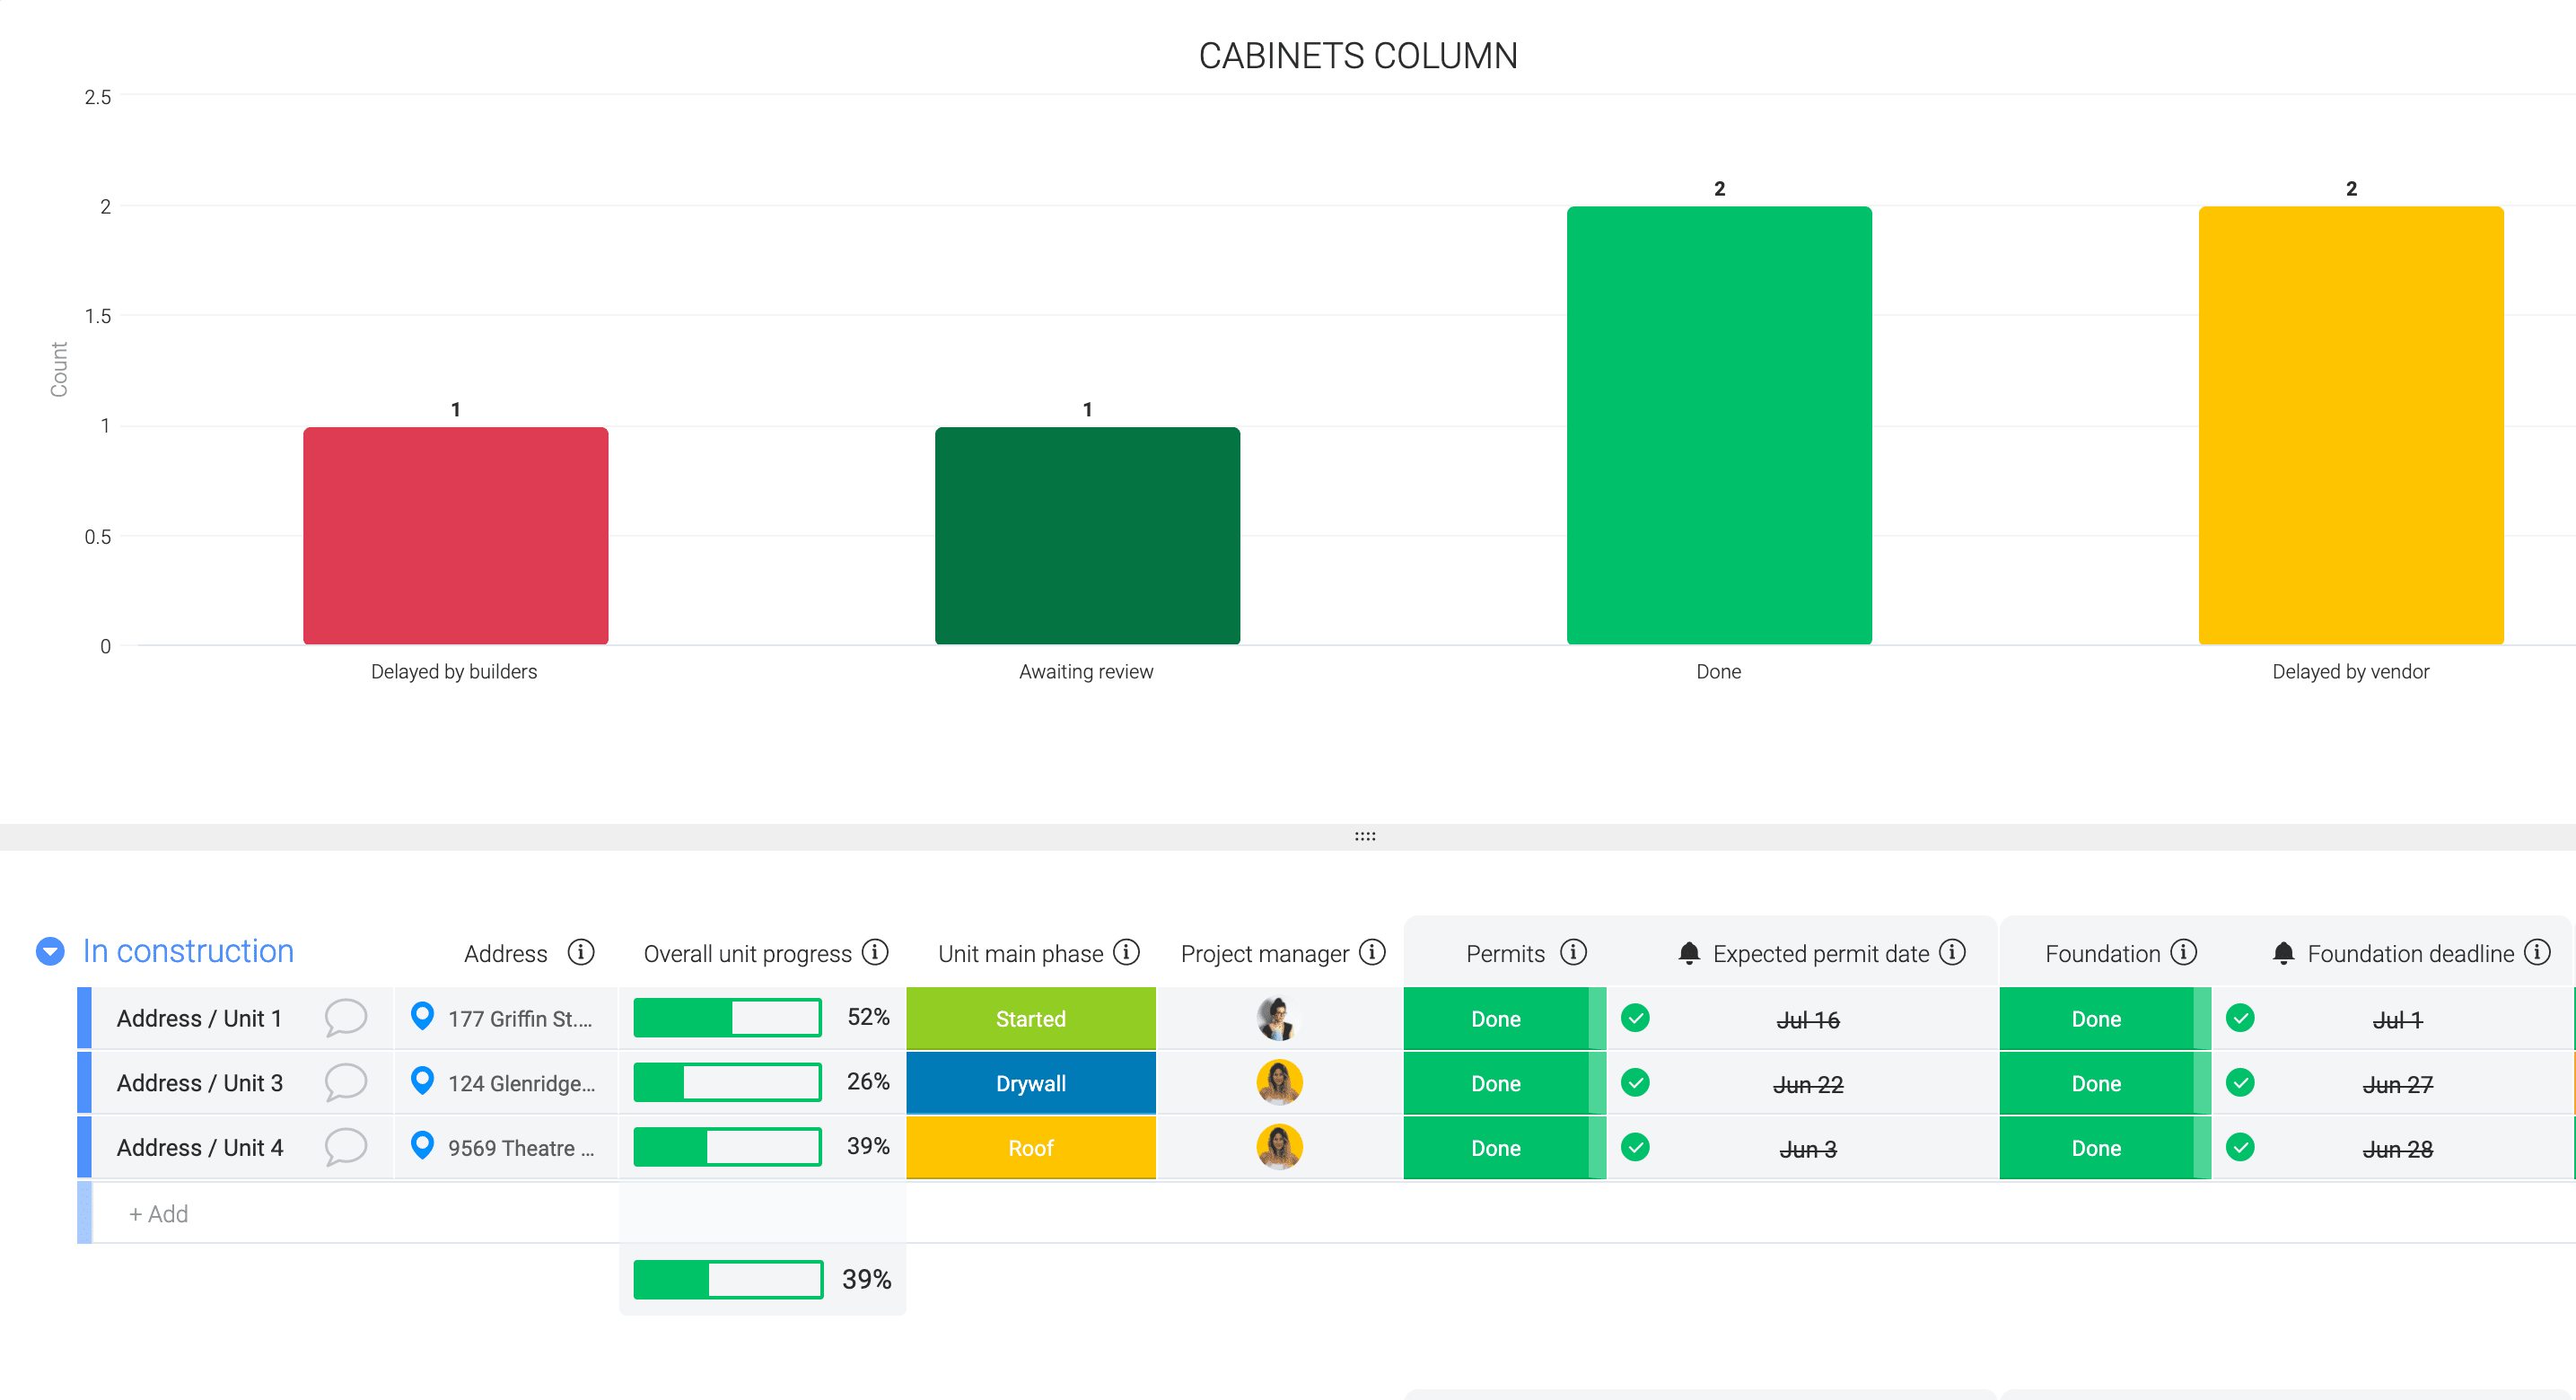Click the Jun 28 foundation deadline checkmark
Image resolution: width=2576 pixels, height=1400 pixels.
click(2241, 1147)
